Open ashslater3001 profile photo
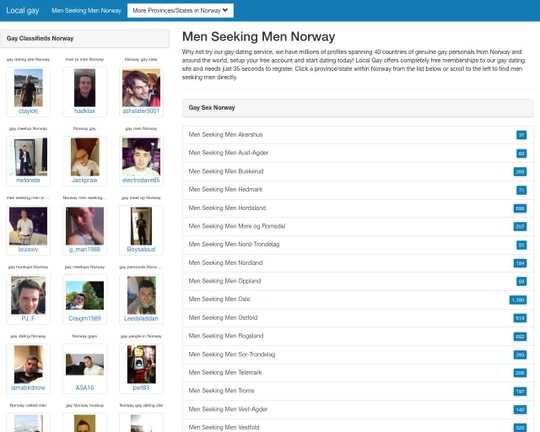The image size is (540, 432). [x=141, y=88]
